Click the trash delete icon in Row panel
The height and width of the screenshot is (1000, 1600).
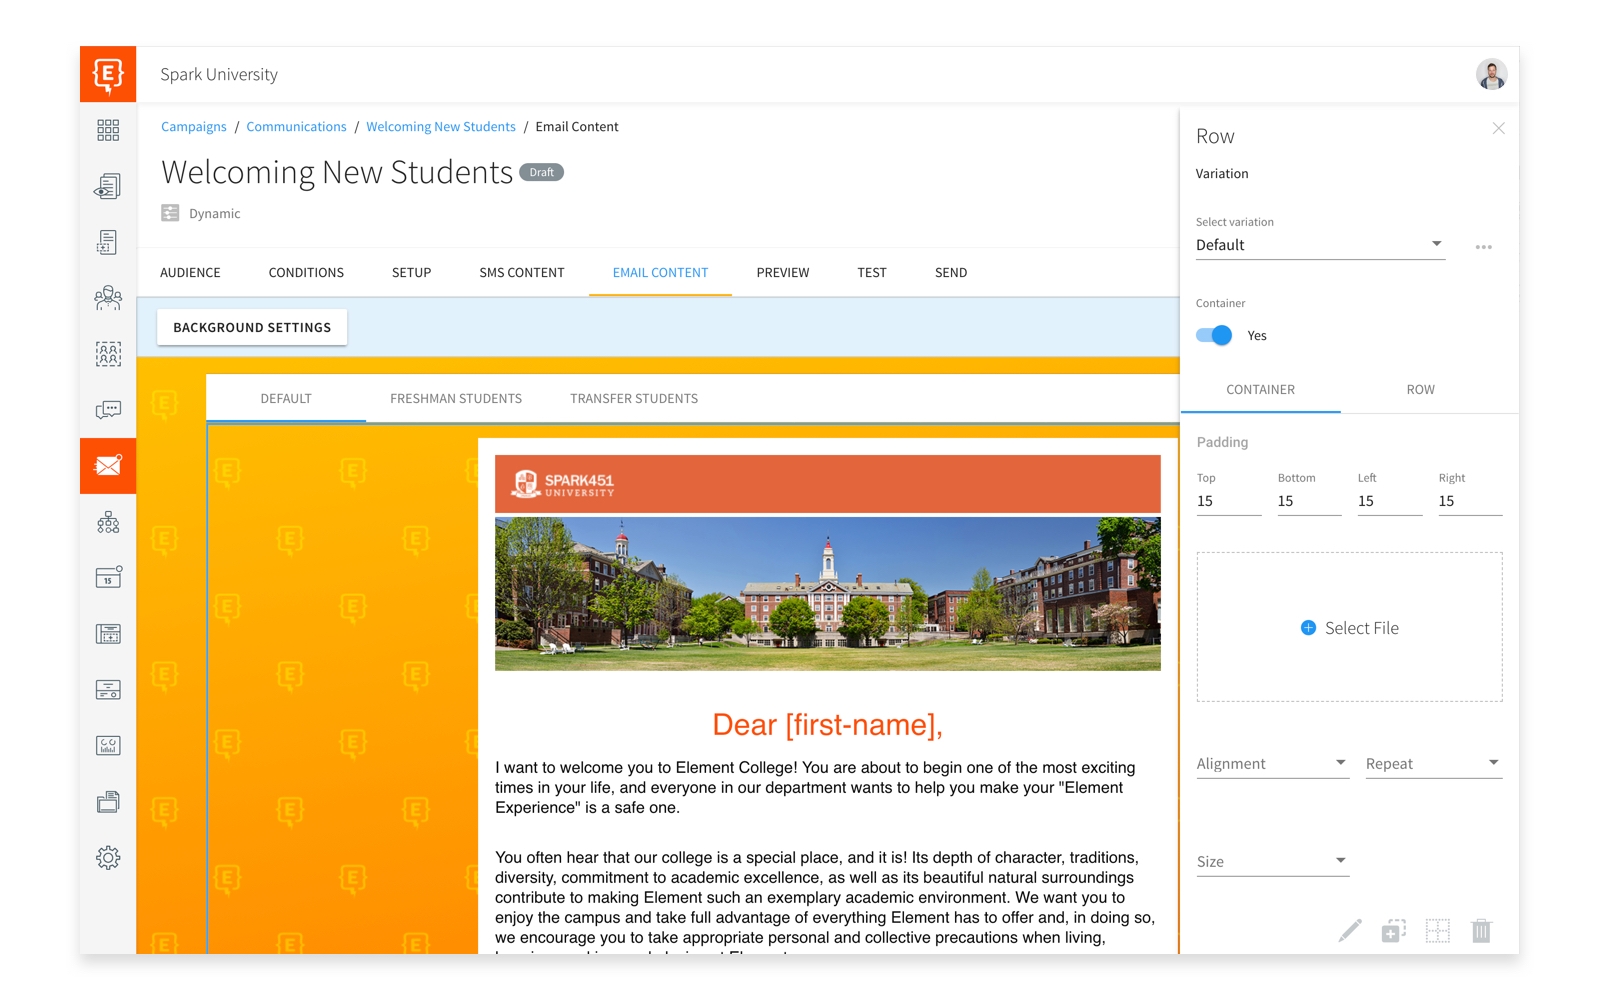tap(1482, 931)
